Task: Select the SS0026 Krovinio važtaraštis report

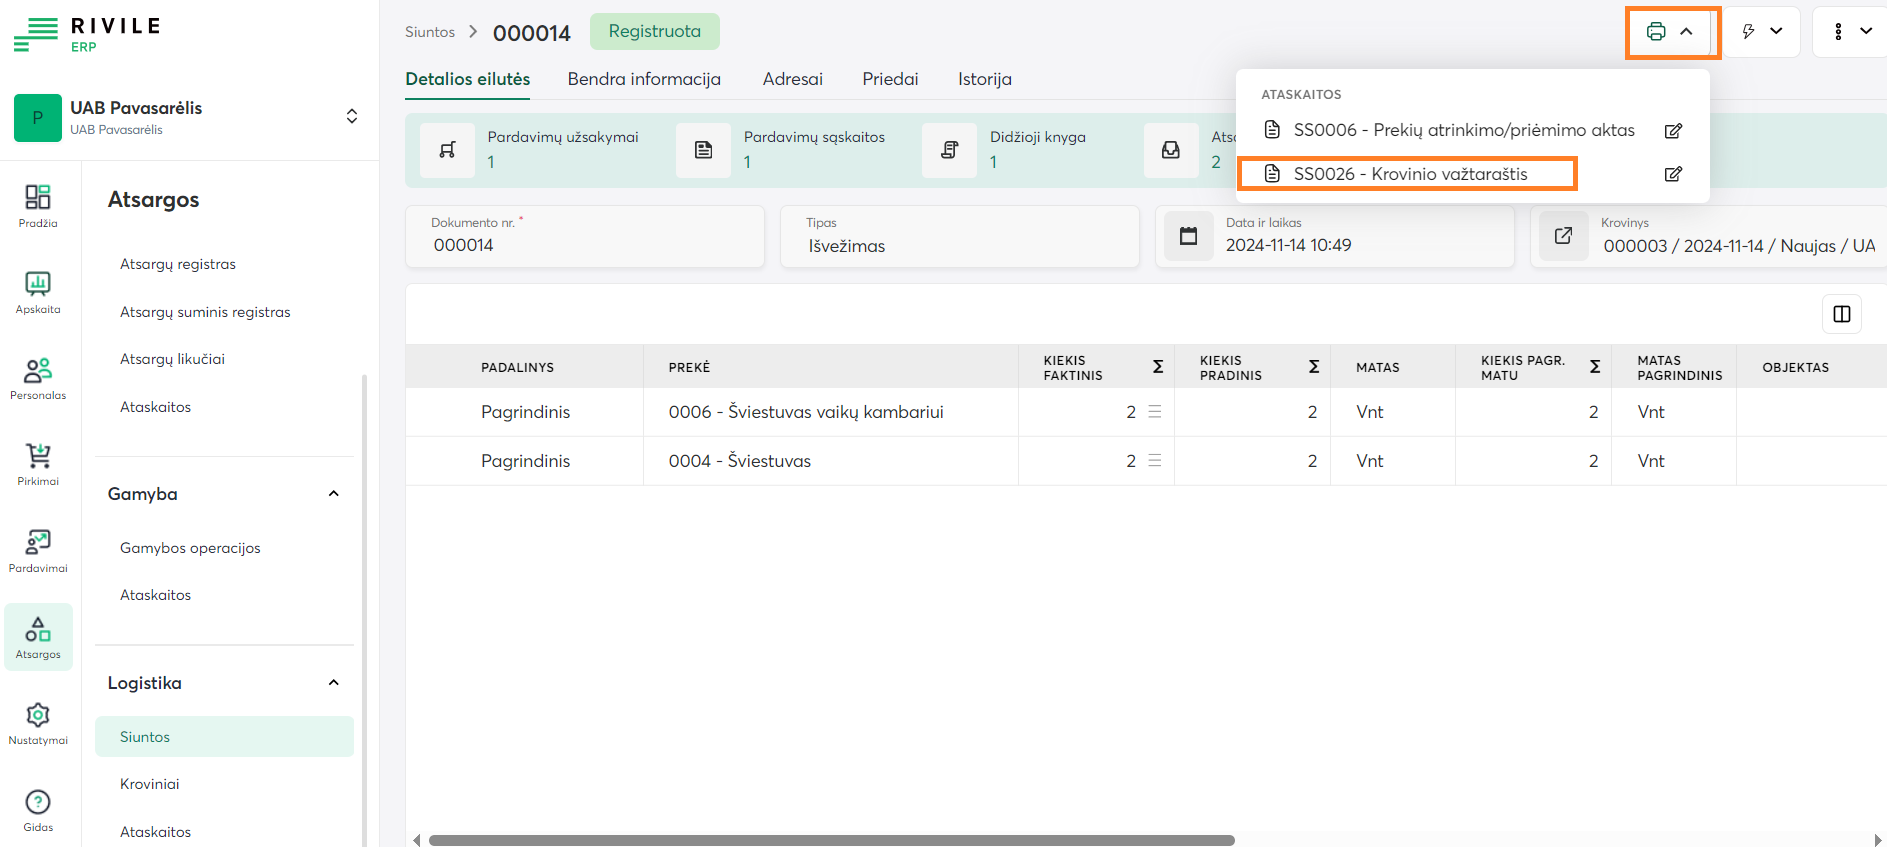Action: (x=1408, y=174)
